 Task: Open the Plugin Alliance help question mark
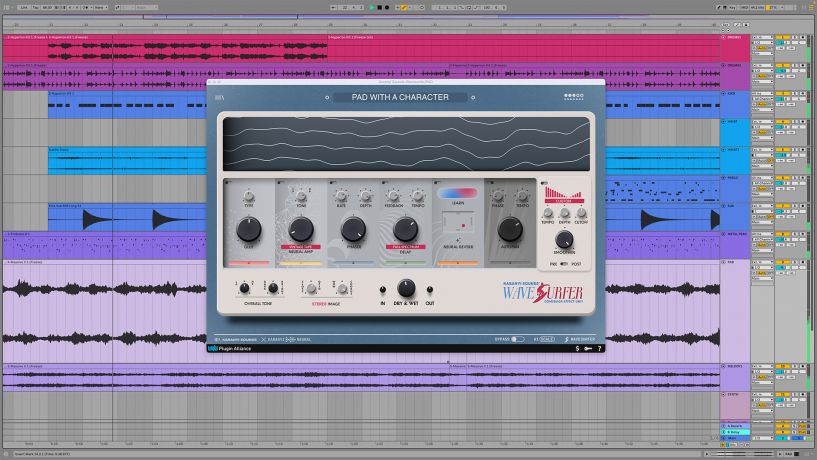tap(600, 349)
